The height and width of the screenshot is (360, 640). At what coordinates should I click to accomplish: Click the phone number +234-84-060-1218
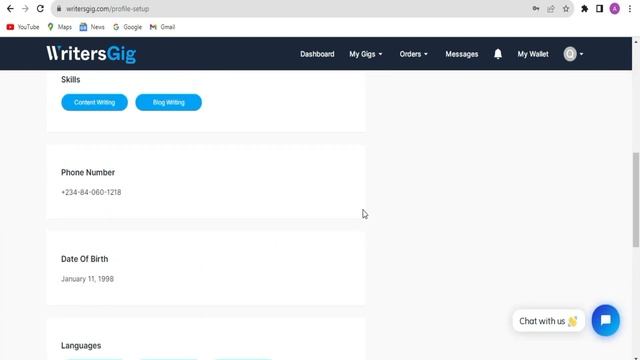pos(91,192)
